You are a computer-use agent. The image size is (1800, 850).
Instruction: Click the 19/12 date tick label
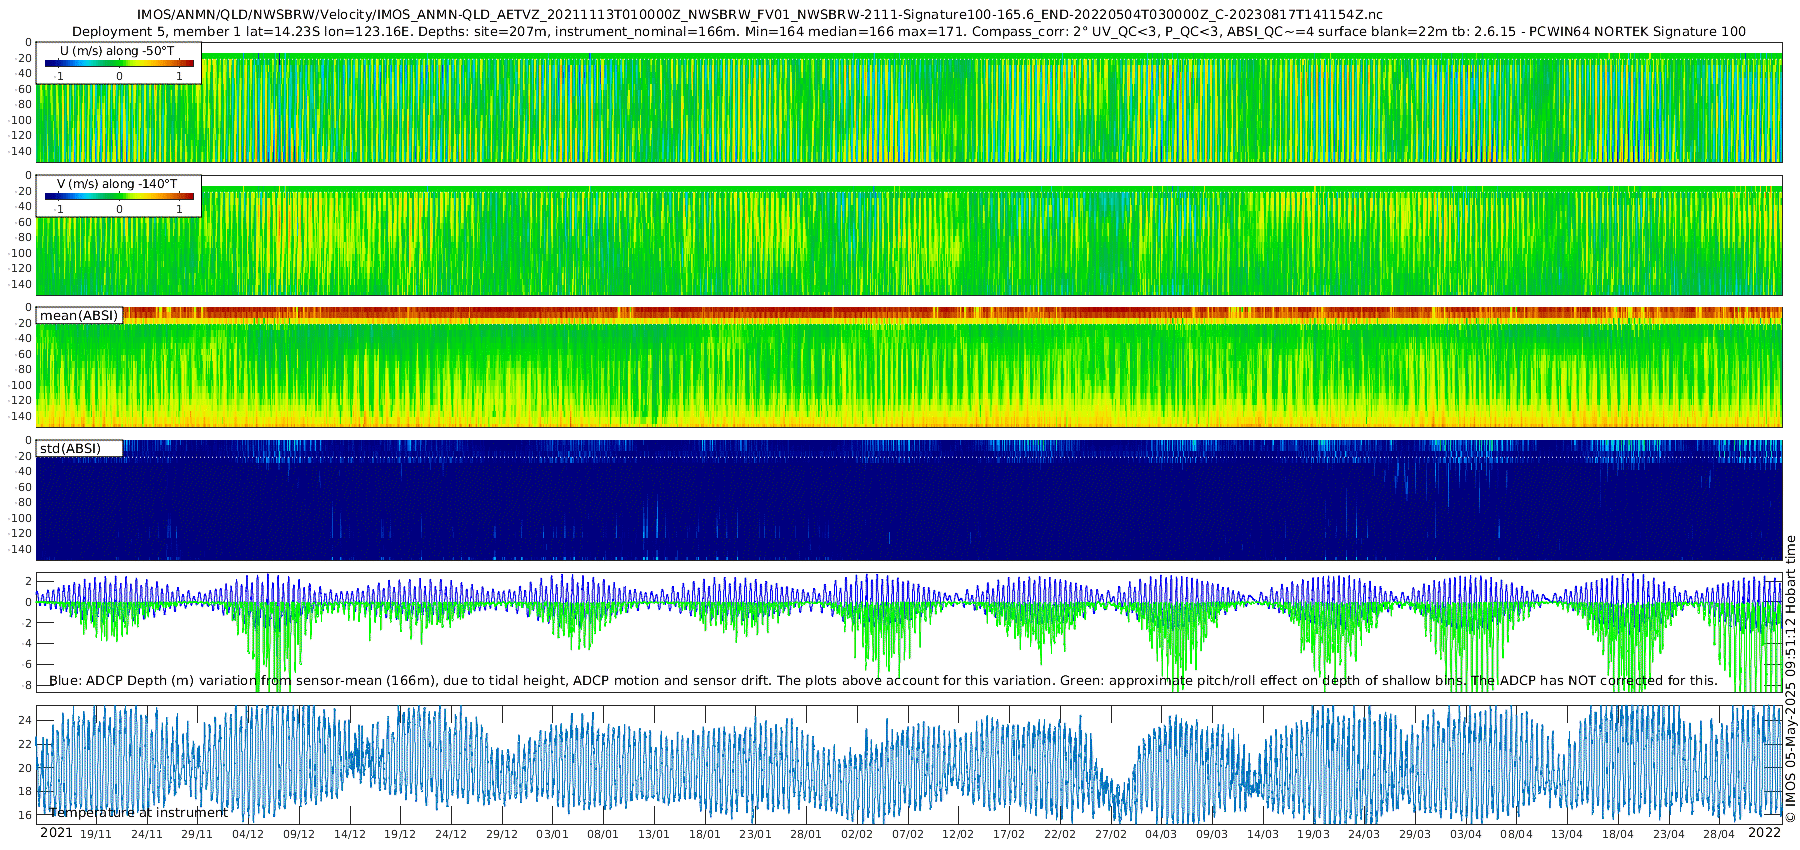pos(400,834)
